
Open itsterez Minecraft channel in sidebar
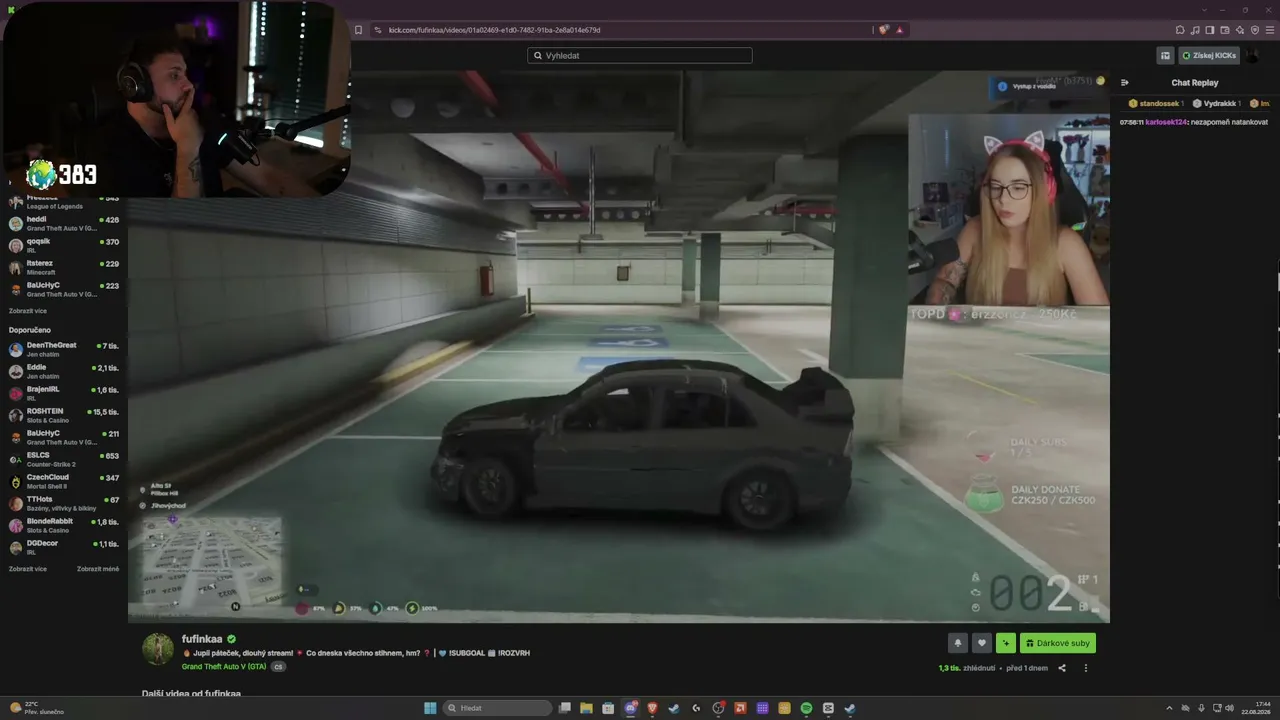click(64, 267)
